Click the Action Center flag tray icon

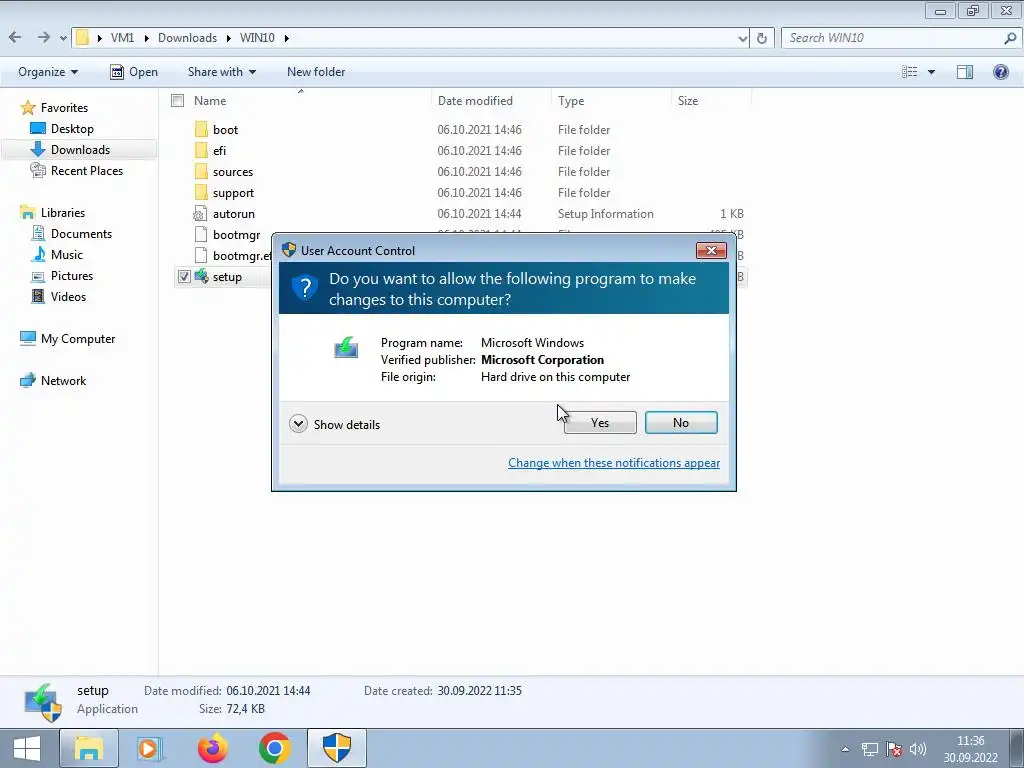(894, 749)
